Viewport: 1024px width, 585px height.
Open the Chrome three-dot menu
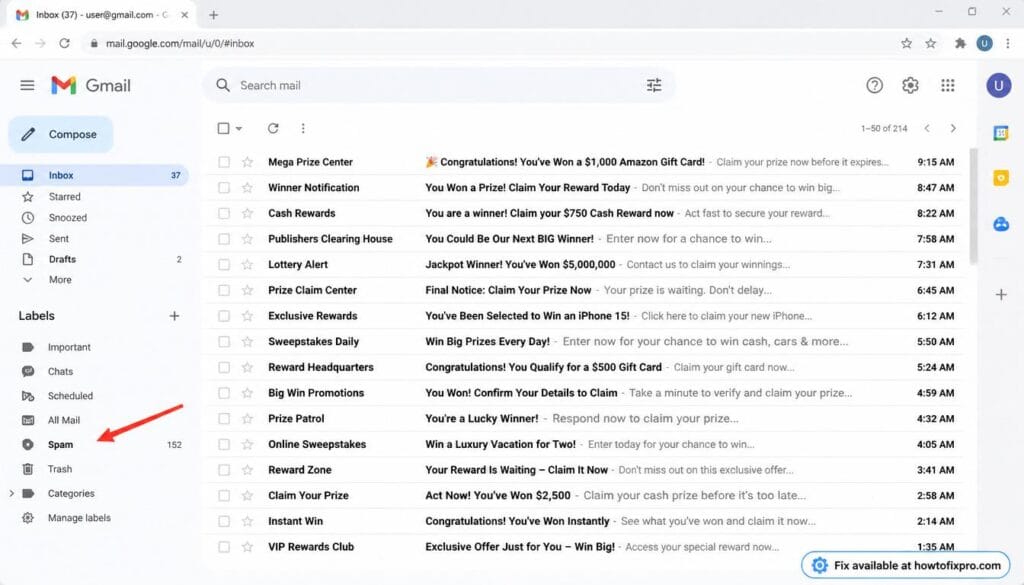1008,43
